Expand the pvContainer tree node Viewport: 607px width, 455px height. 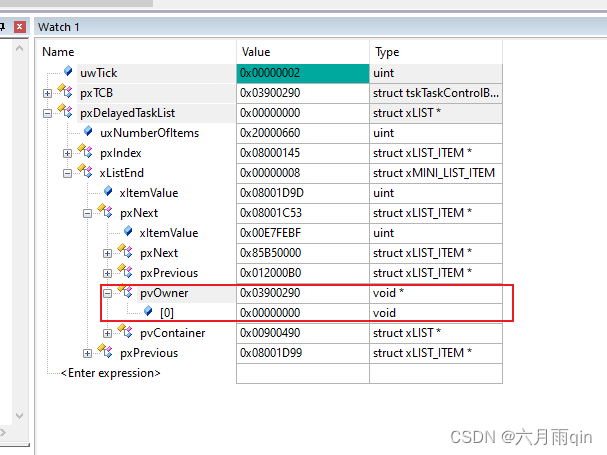108,333
